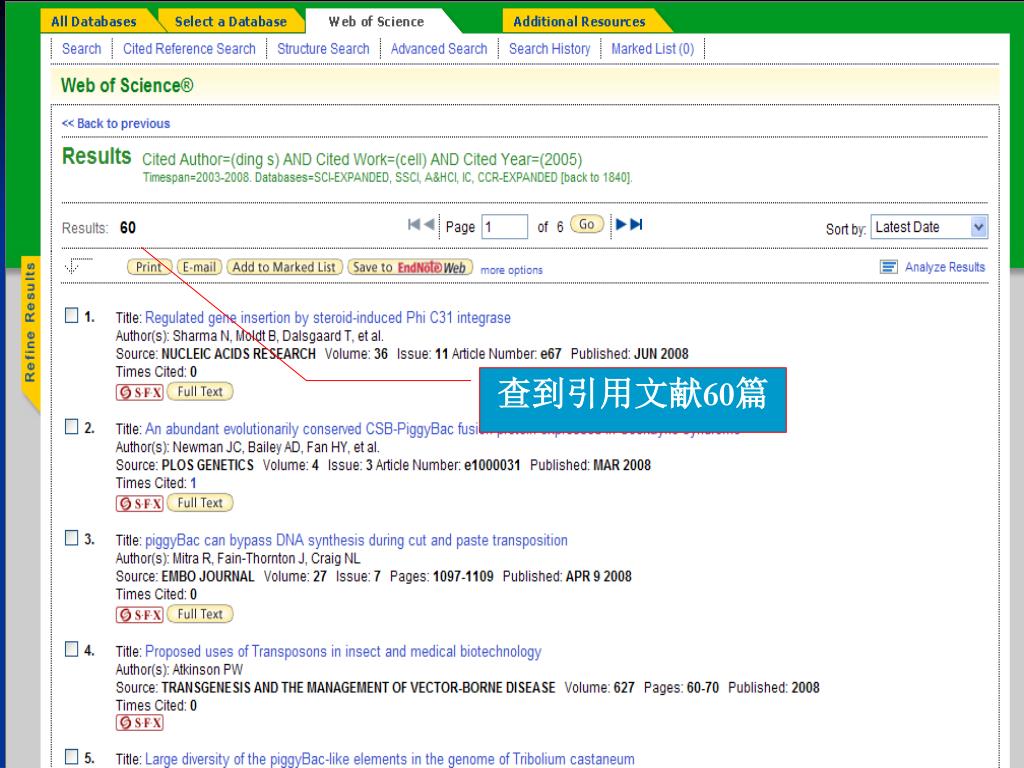The height and width of the screenshot is (768, 1024).
Task: Click the Go page button
Action: tap(586, 225)
